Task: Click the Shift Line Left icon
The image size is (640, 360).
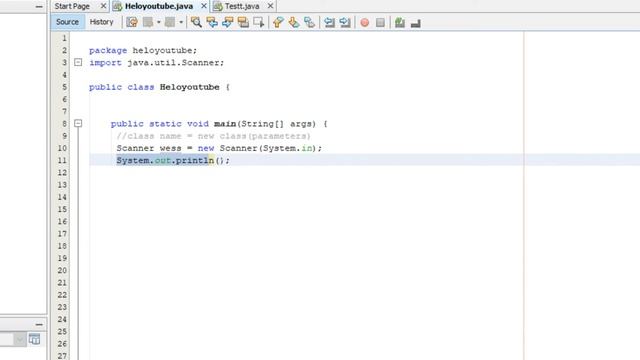Action: pos(329,22)
